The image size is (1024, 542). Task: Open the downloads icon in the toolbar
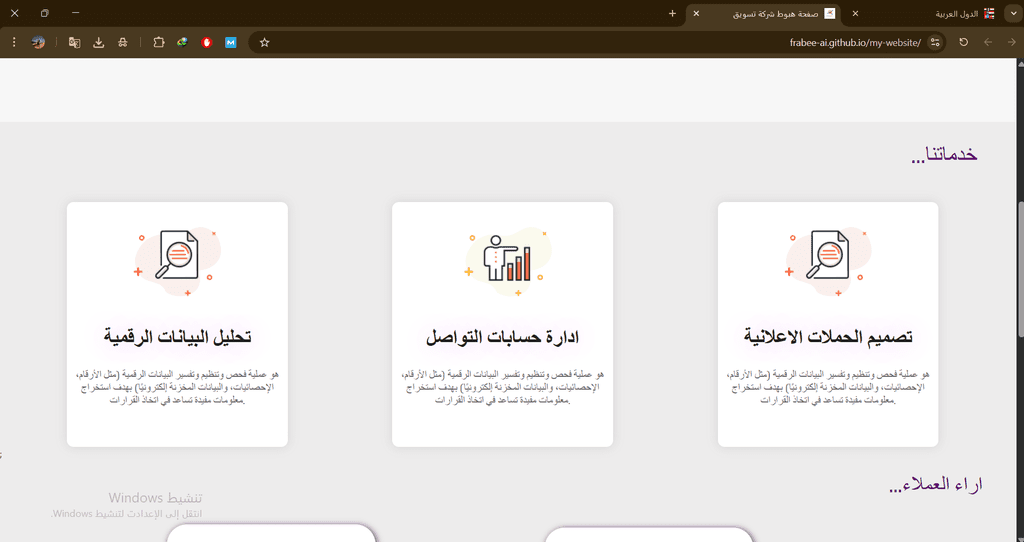99,42
